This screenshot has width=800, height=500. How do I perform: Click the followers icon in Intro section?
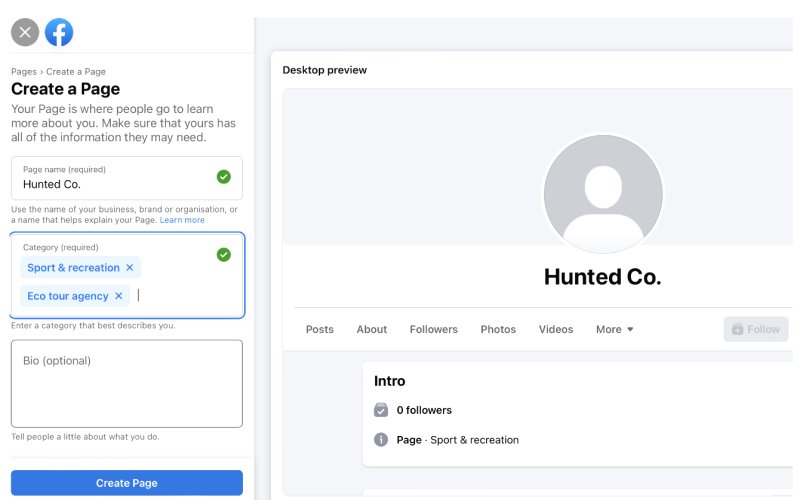tap(380, 410)
